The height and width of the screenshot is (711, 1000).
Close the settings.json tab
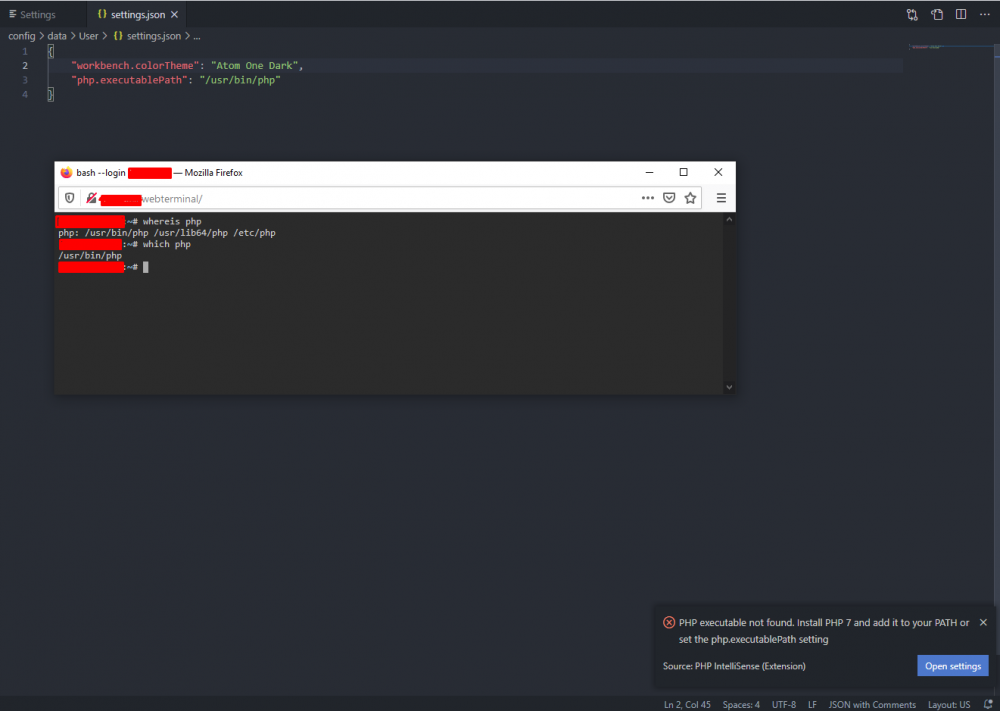pos(174,15)
